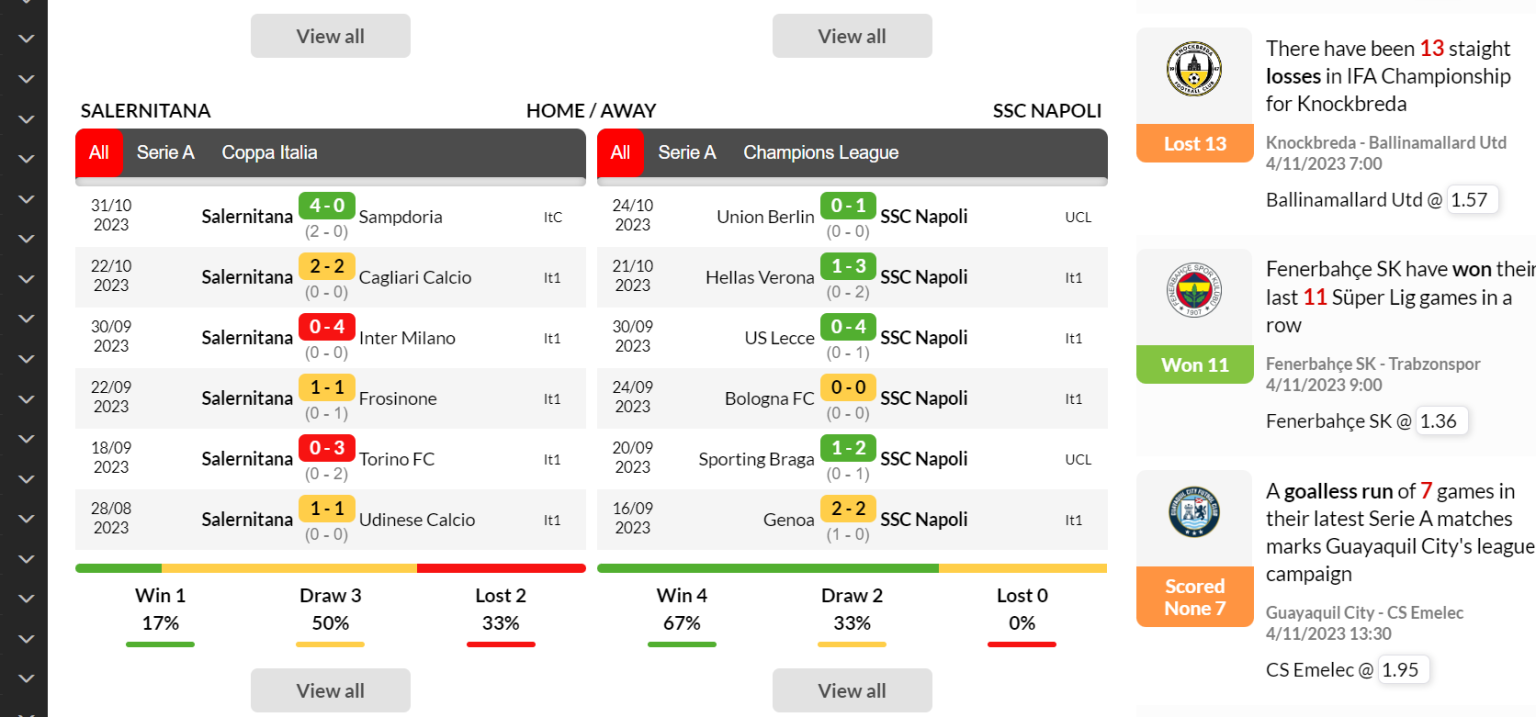Click the top-left 'View all' button

[330, 35]
